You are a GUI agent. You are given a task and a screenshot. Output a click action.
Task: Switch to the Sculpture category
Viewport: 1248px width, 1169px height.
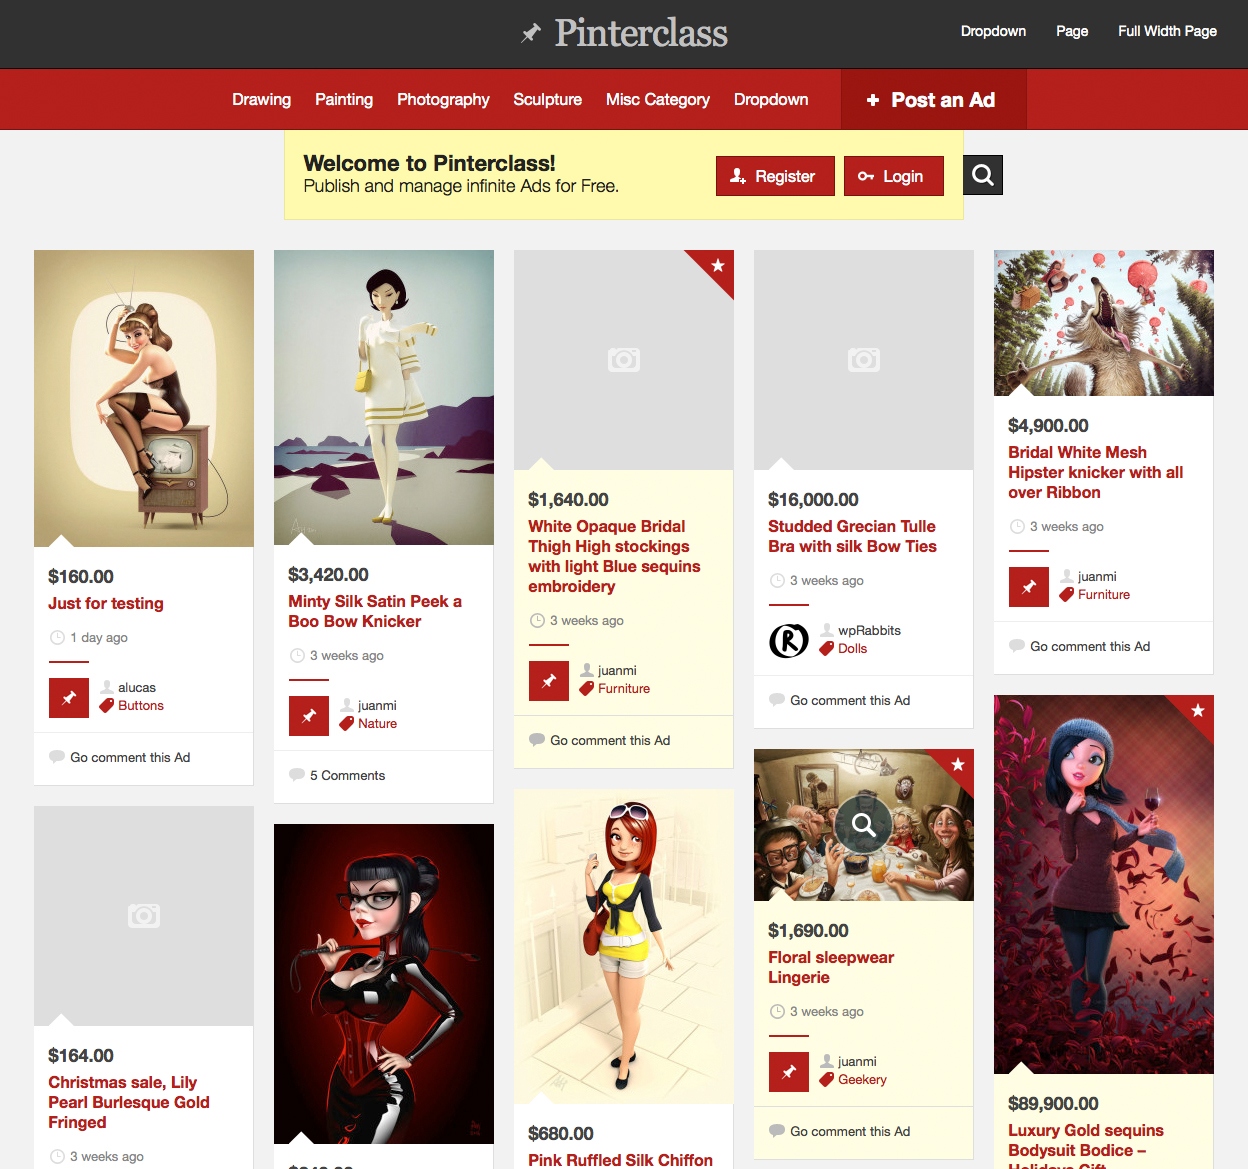point(547,99)
